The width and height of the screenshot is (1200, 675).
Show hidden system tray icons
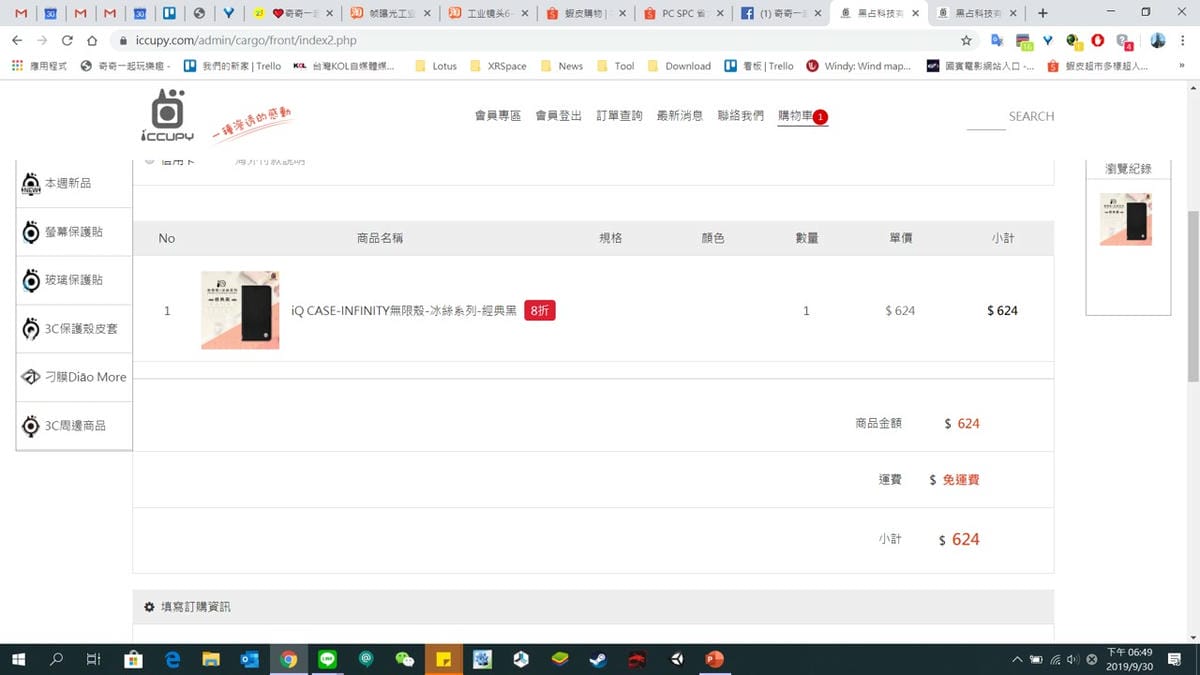click(x=1018, y=659)
